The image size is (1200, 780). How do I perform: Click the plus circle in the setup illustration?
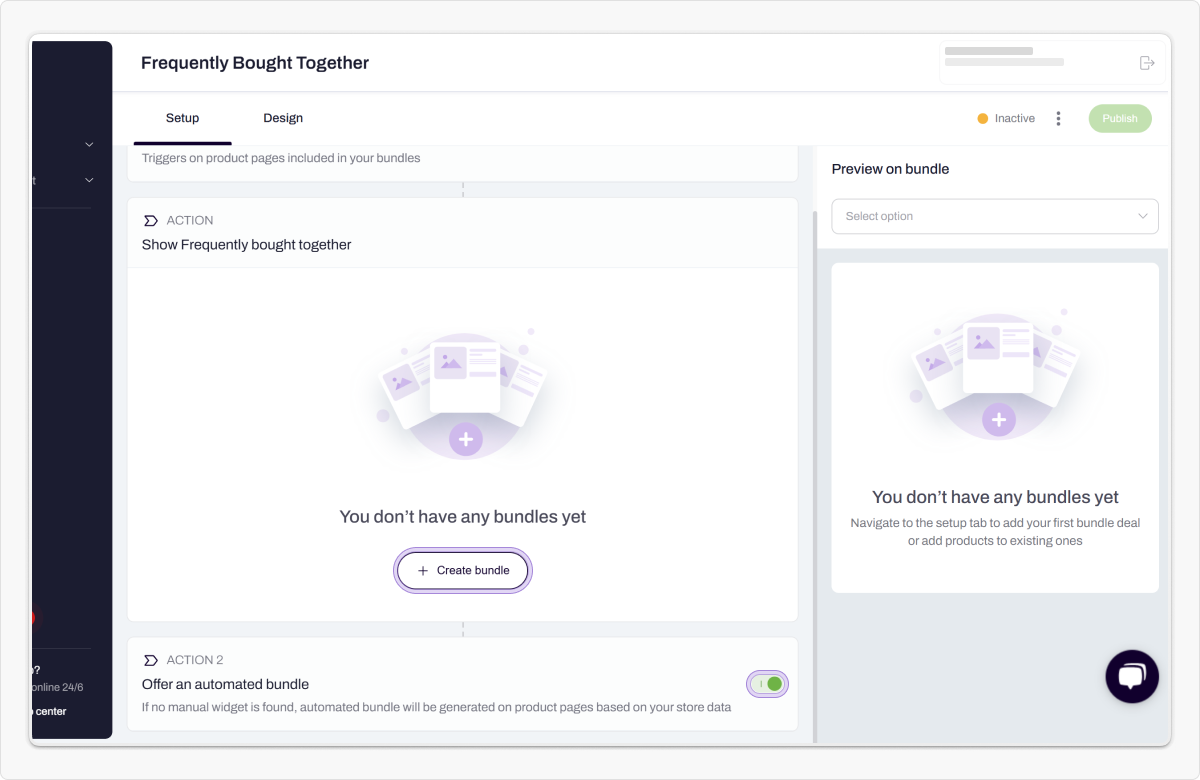click(x=465, y=439)
